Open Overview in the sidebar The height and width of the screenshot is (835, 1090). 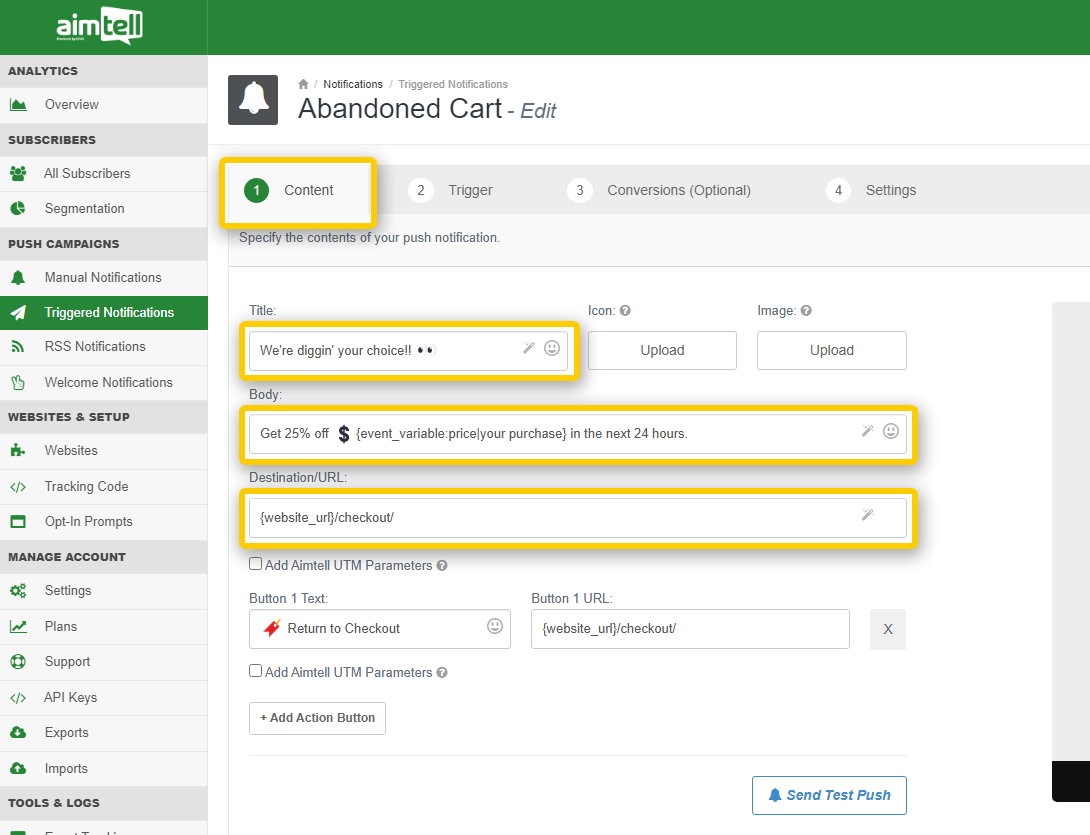pyautogui.click(x=104, y=105)
